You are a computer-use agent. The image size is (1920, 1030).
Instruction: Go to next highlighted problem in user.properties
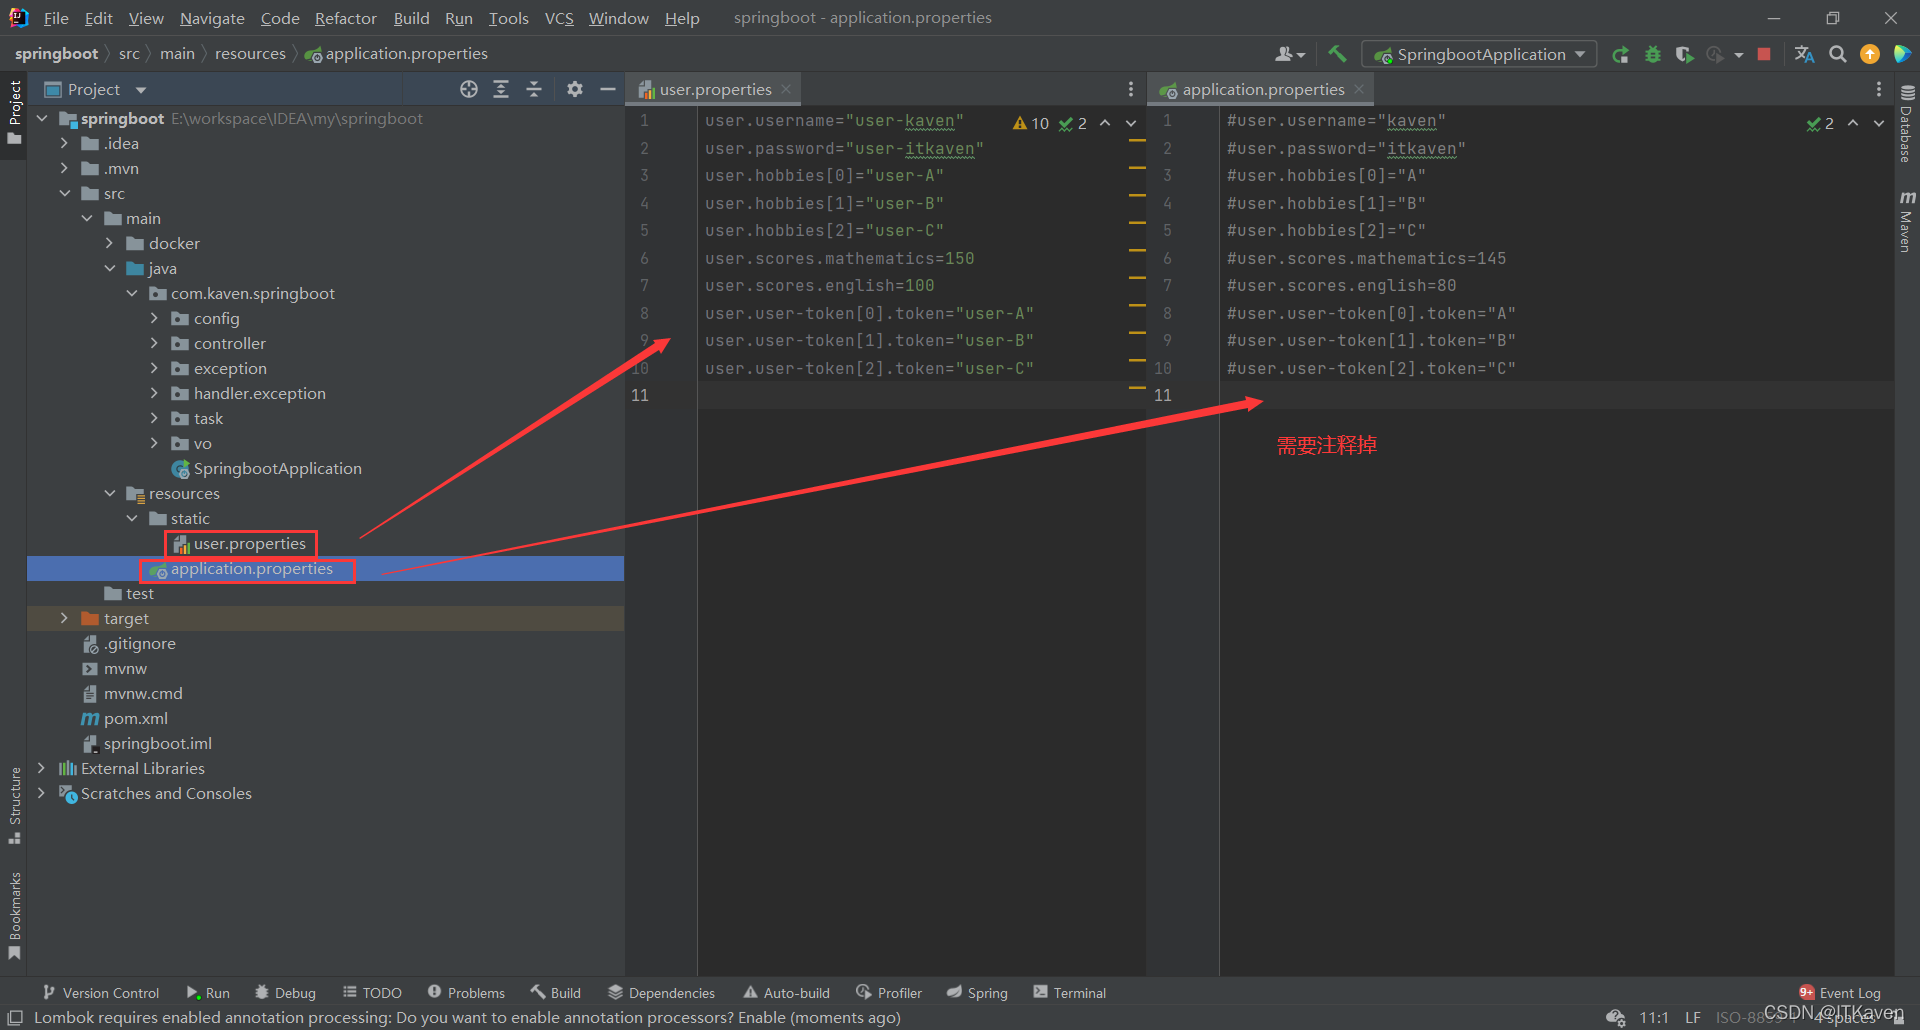(1131, 123)
